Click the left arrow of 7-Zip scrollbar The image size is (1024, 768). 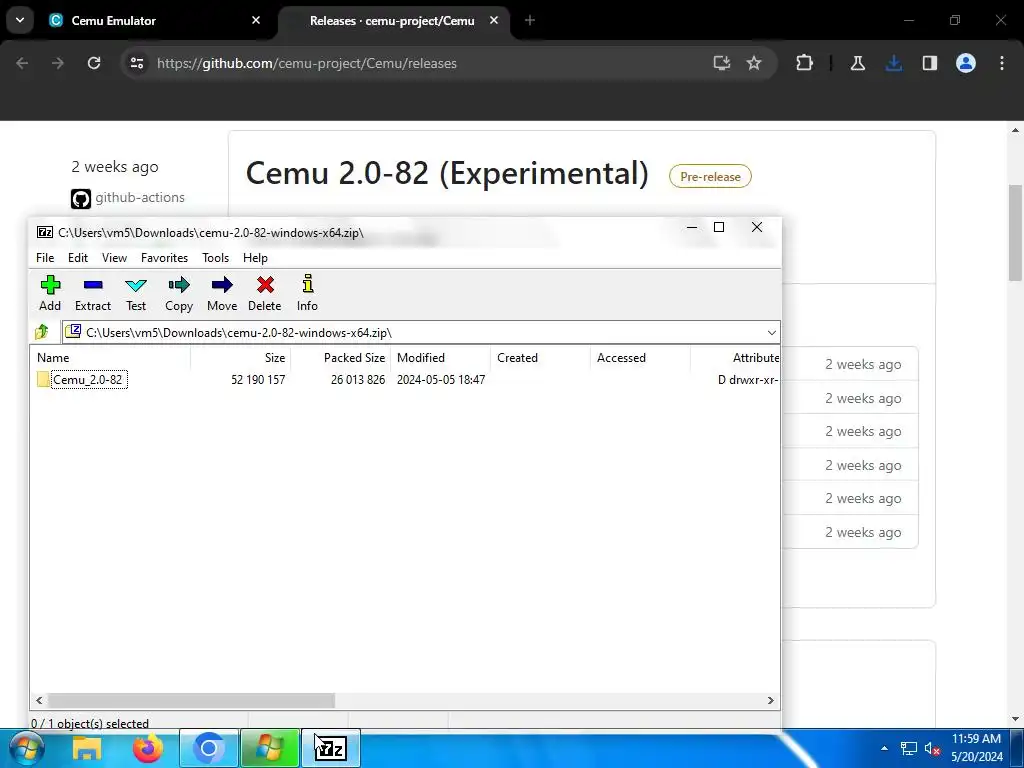(39, 700)
